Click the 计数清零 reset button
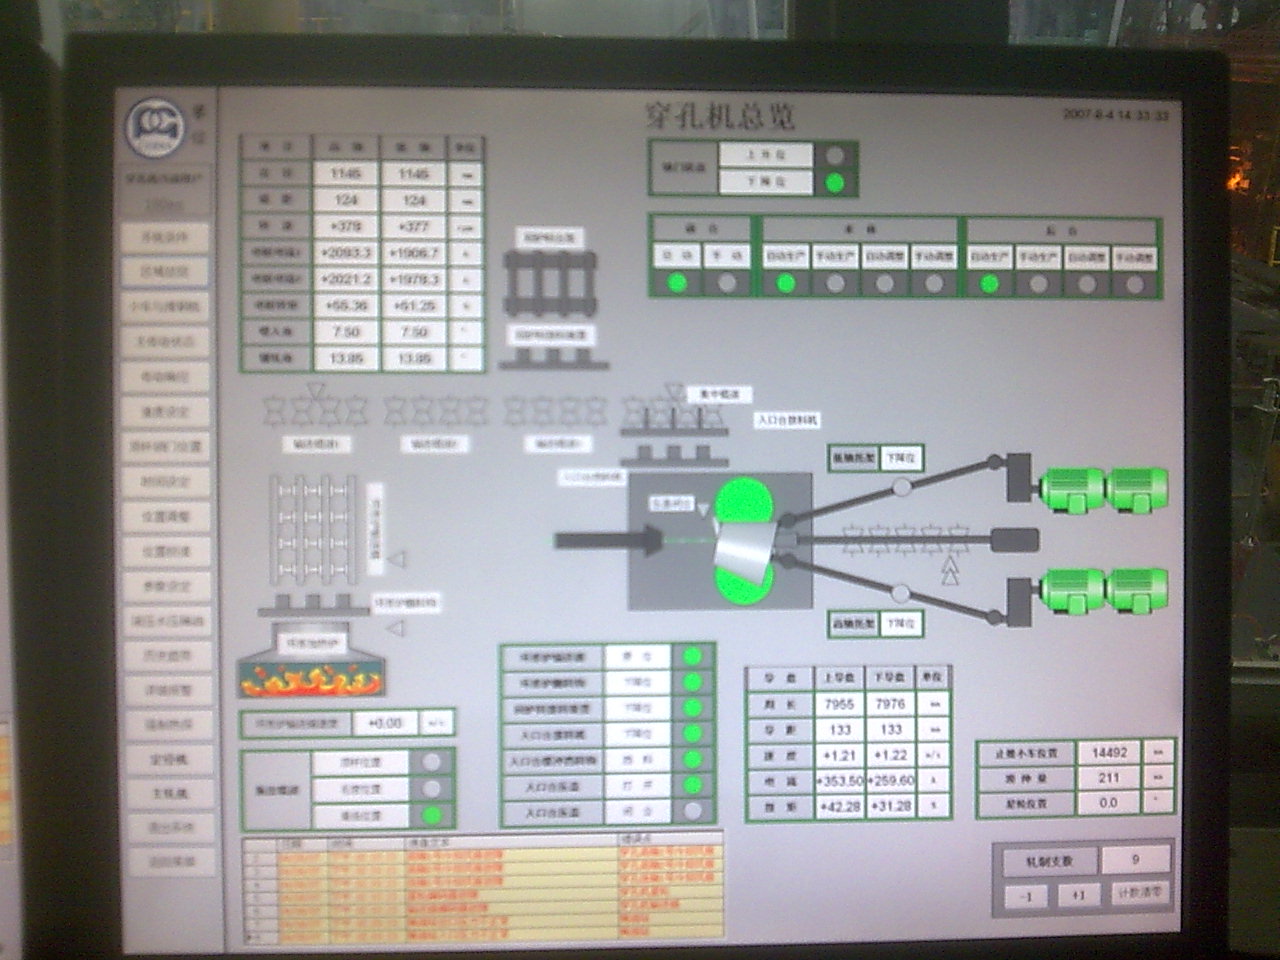Screen dimensions: 1280x960 coord(1139,894)
